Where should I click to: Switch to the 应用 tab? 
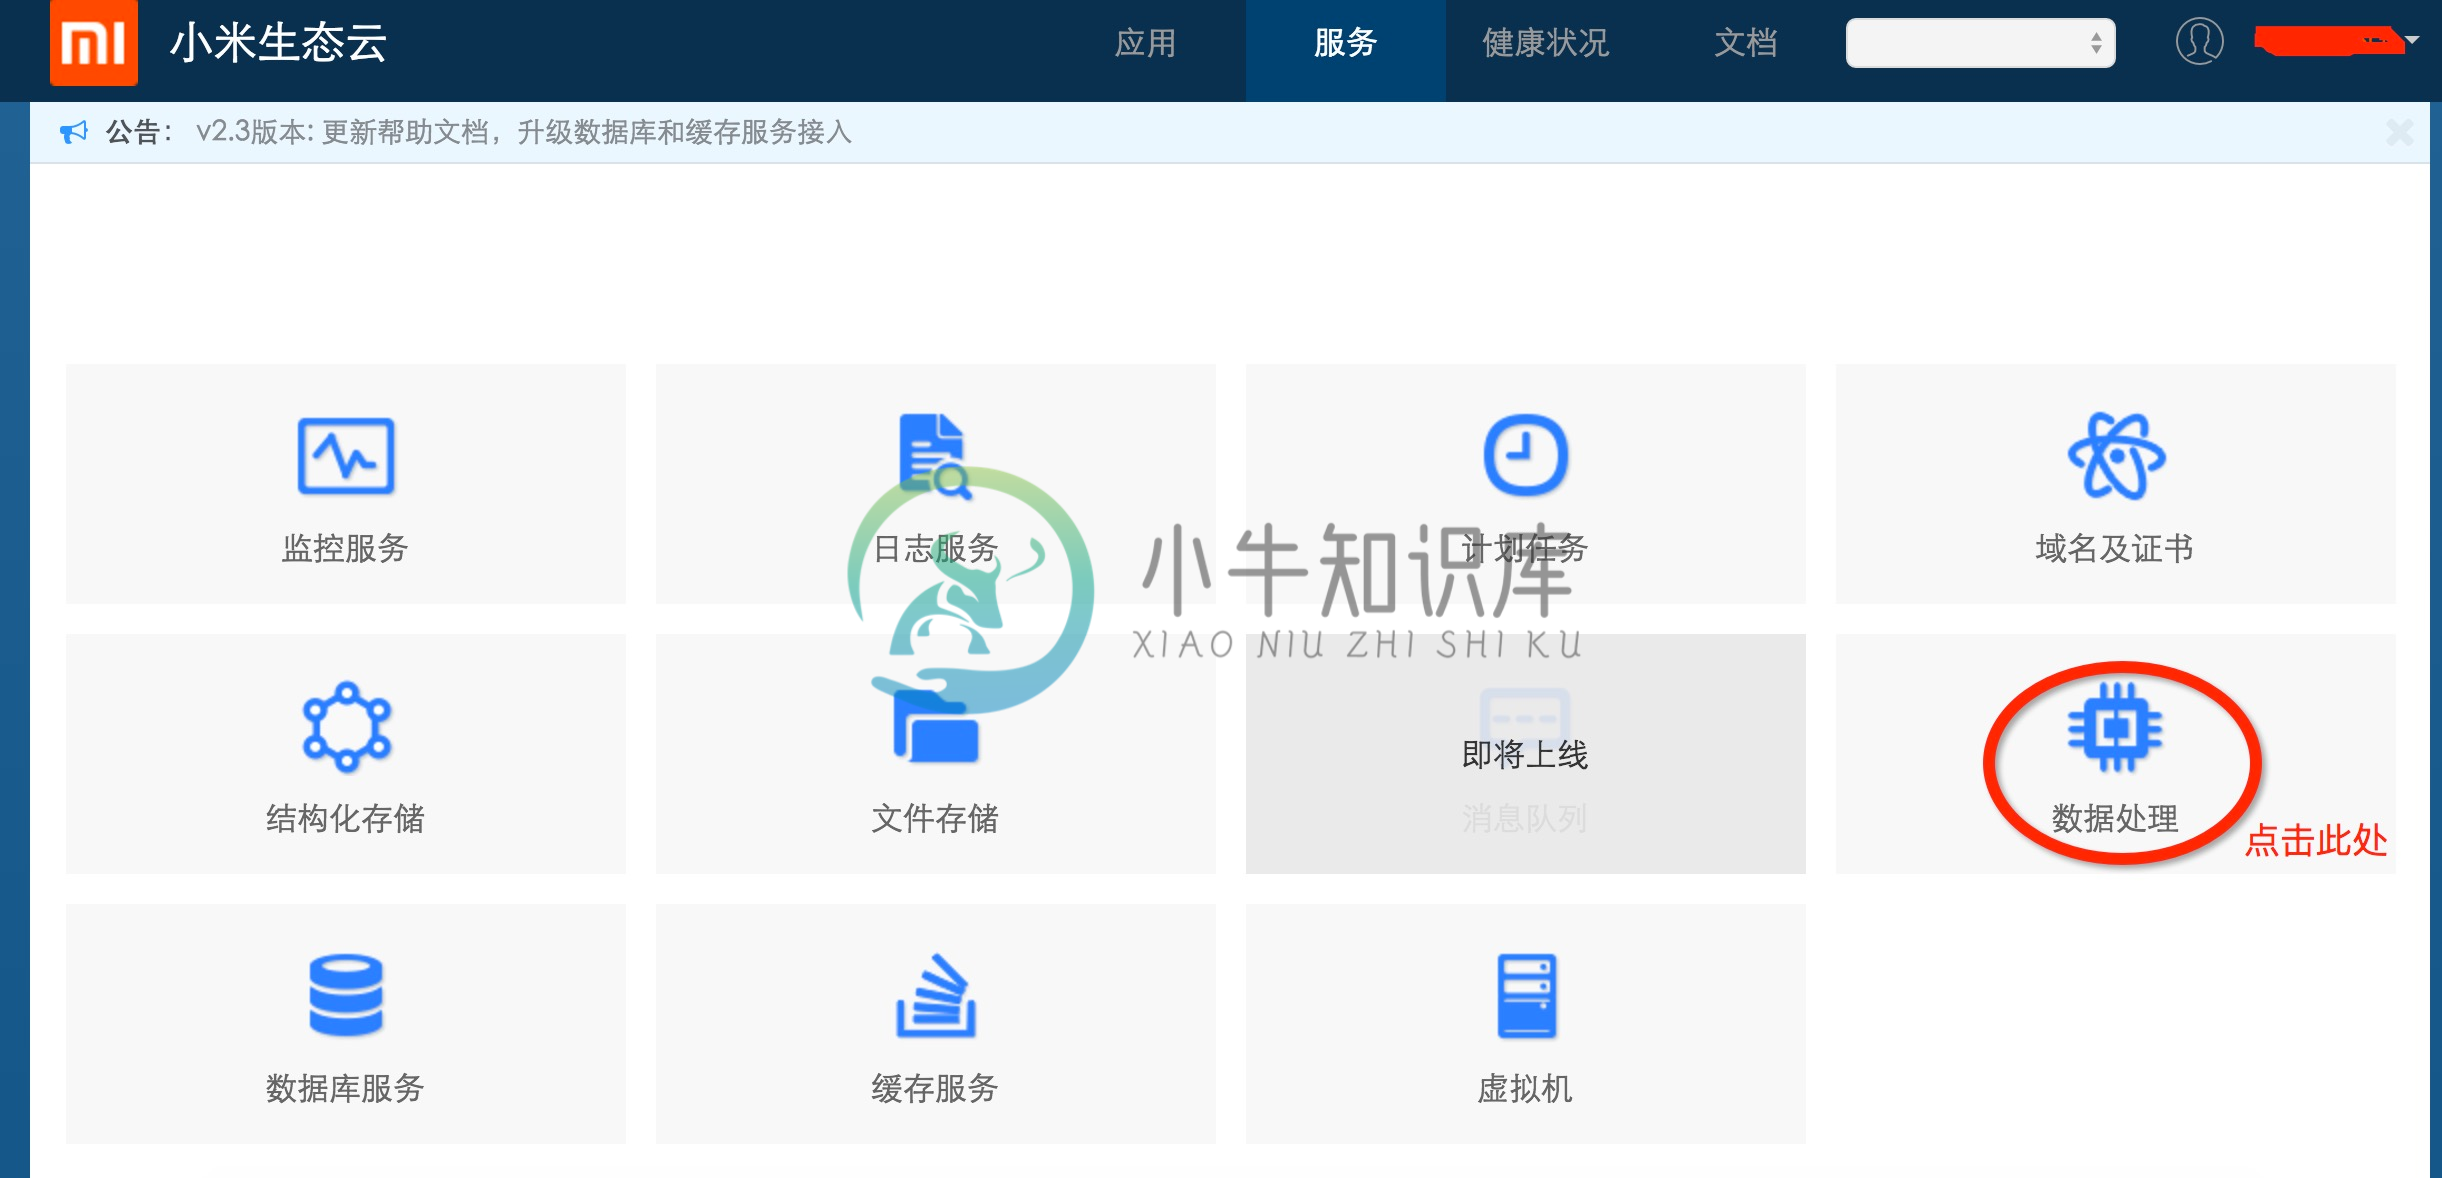(x=1146, y=43)
